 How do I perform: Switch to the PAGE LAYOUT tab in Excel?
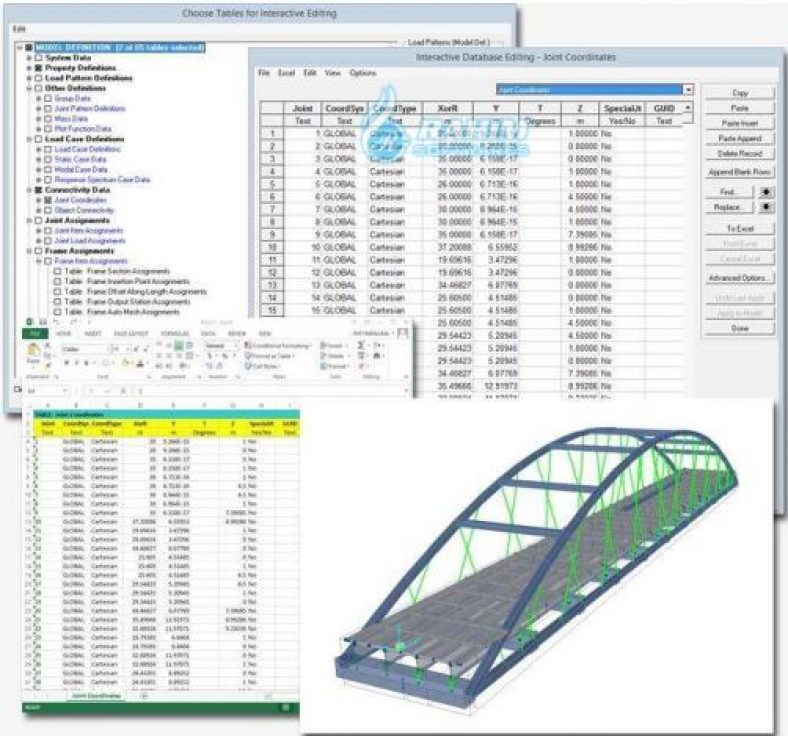[131, 334]
